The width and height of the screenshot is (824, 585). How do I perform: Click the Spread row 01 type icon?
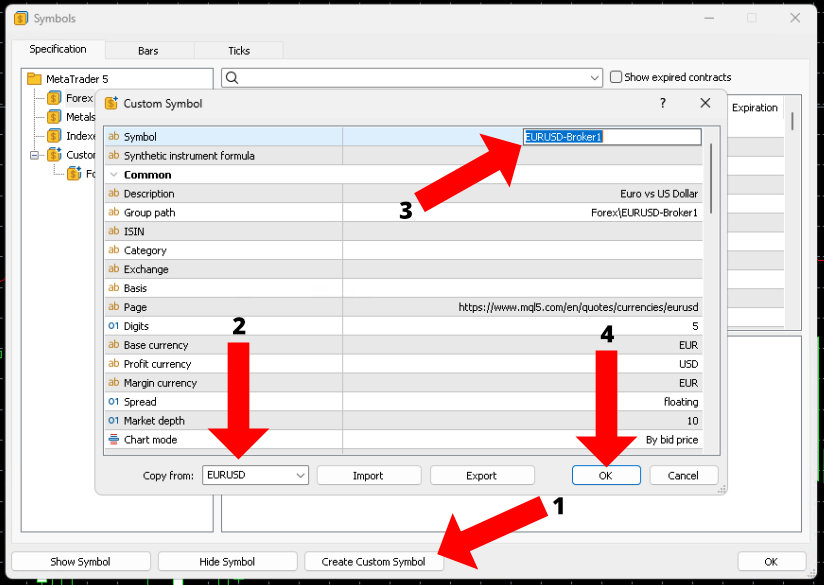(114, 402)
